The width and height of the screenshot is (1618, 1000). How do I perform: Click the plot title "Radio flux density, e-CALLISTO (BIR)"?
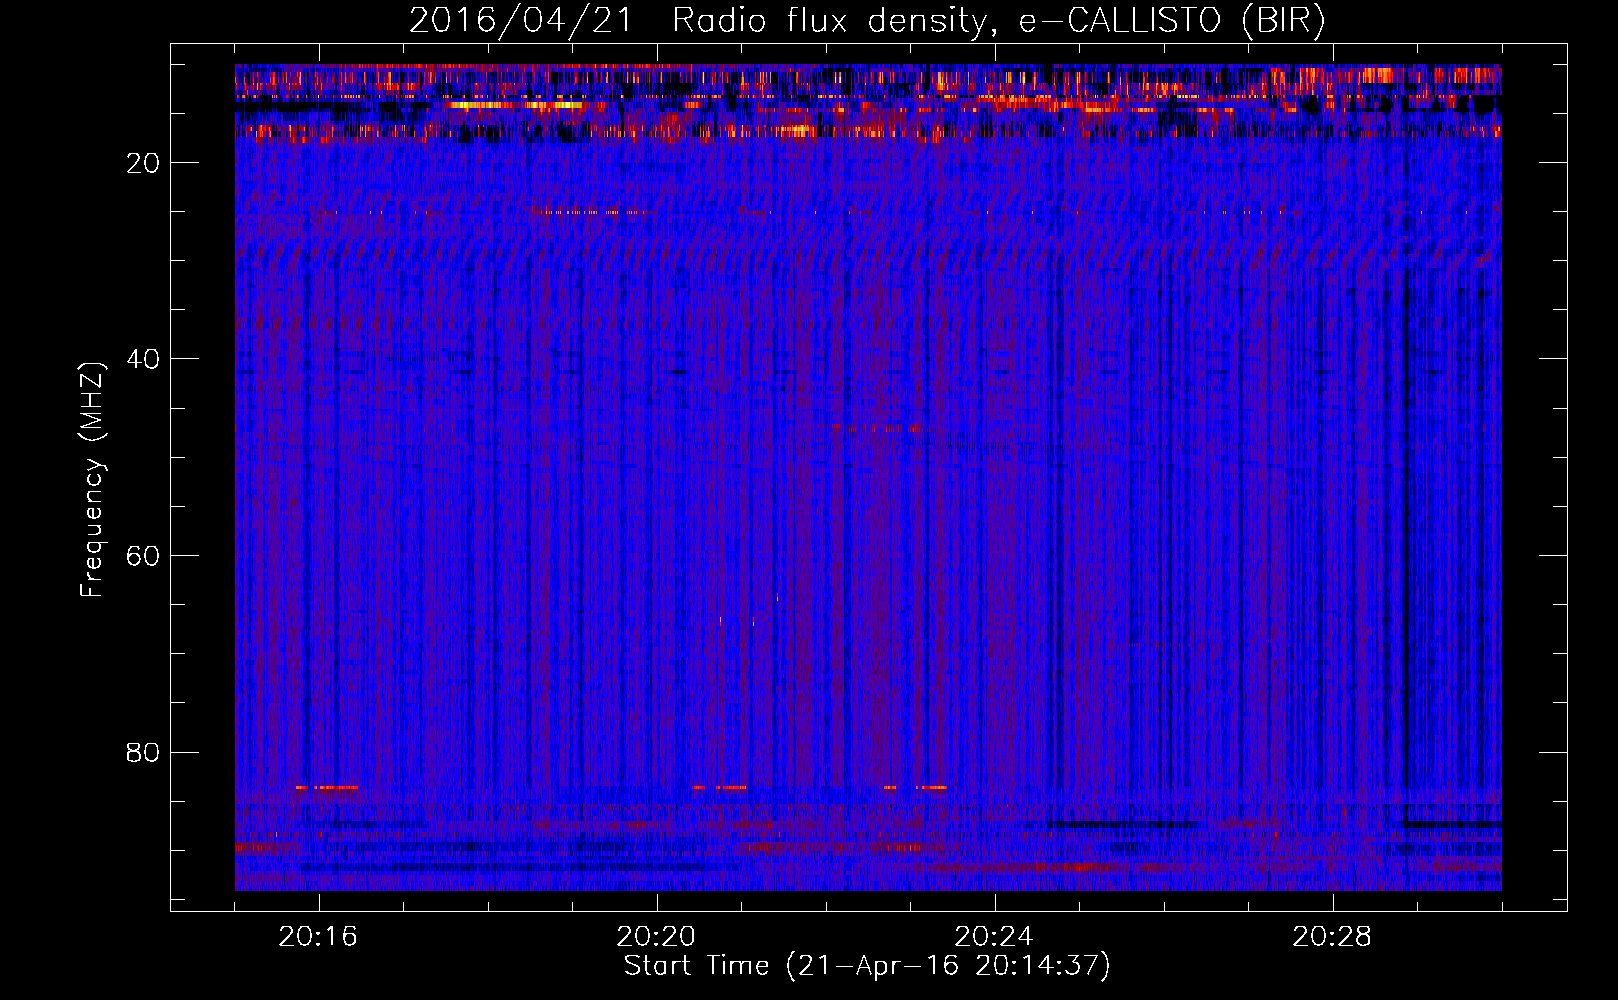coord(998,20)
